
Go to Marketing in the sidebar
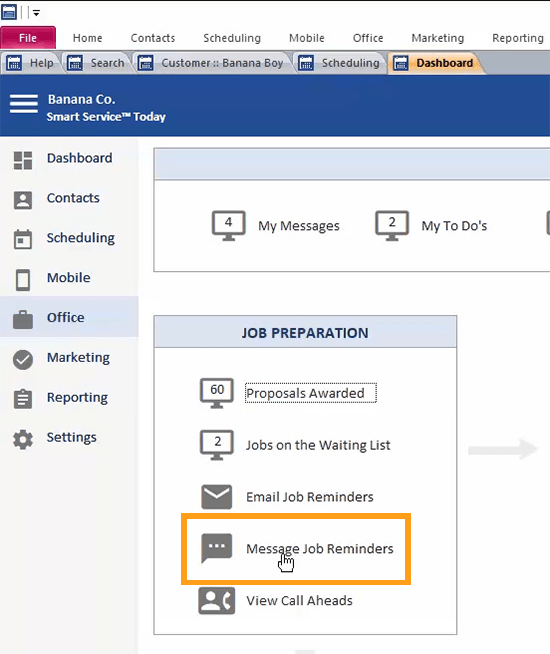coord(78,357)
